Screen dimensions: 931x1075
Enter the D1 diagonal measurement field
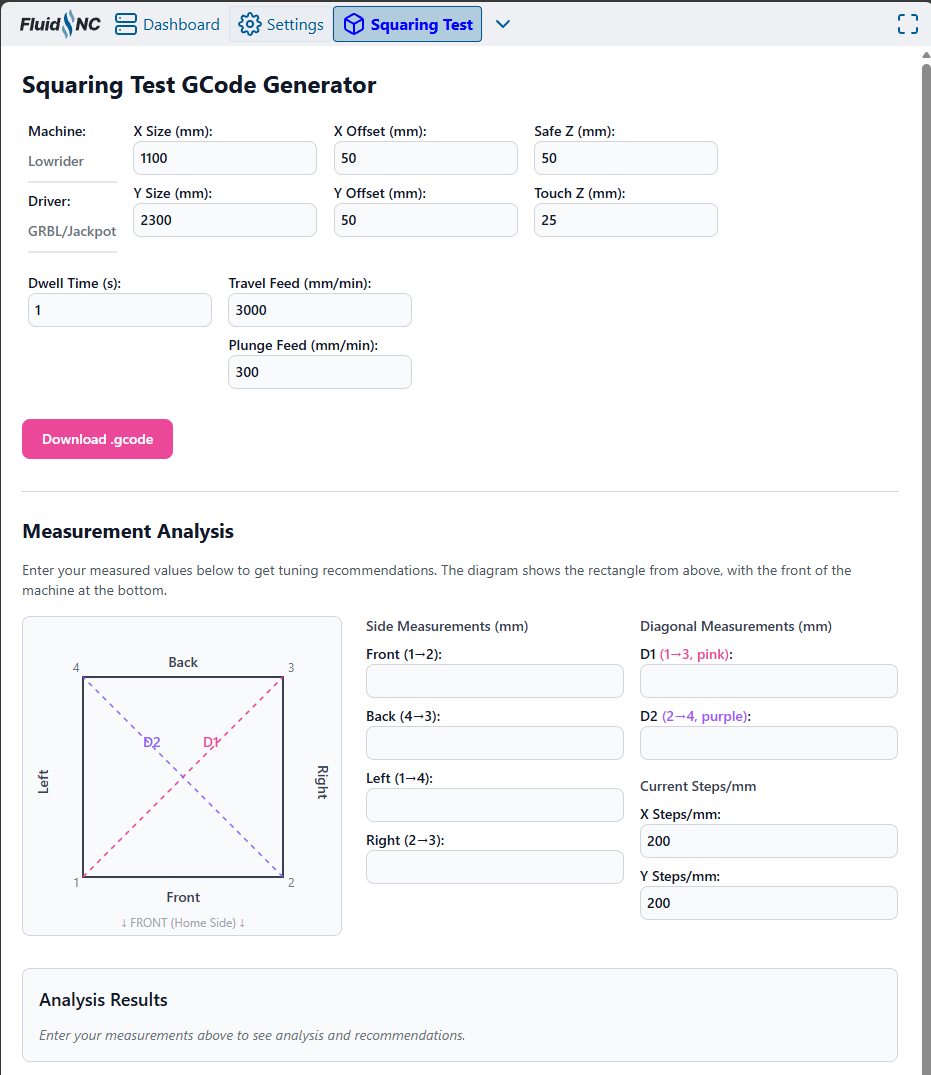coord(769,681)
